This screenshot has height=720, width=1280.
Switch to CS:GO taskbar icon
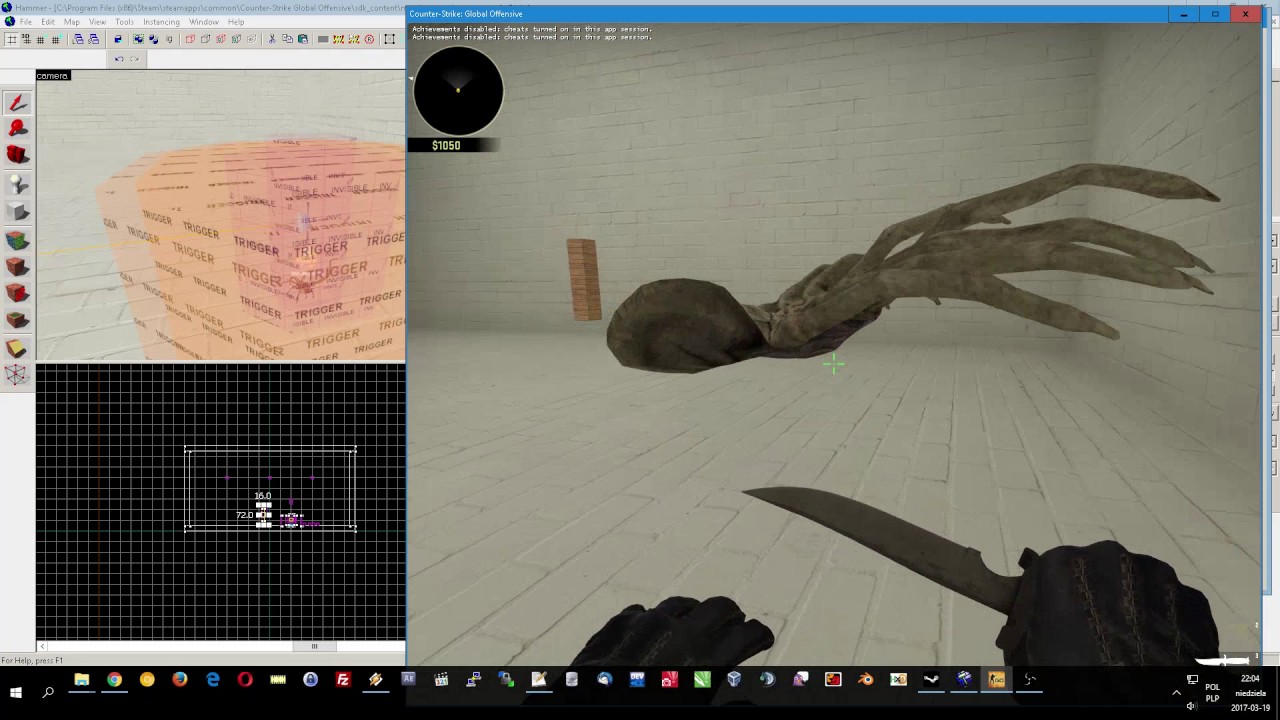(996, 680)
